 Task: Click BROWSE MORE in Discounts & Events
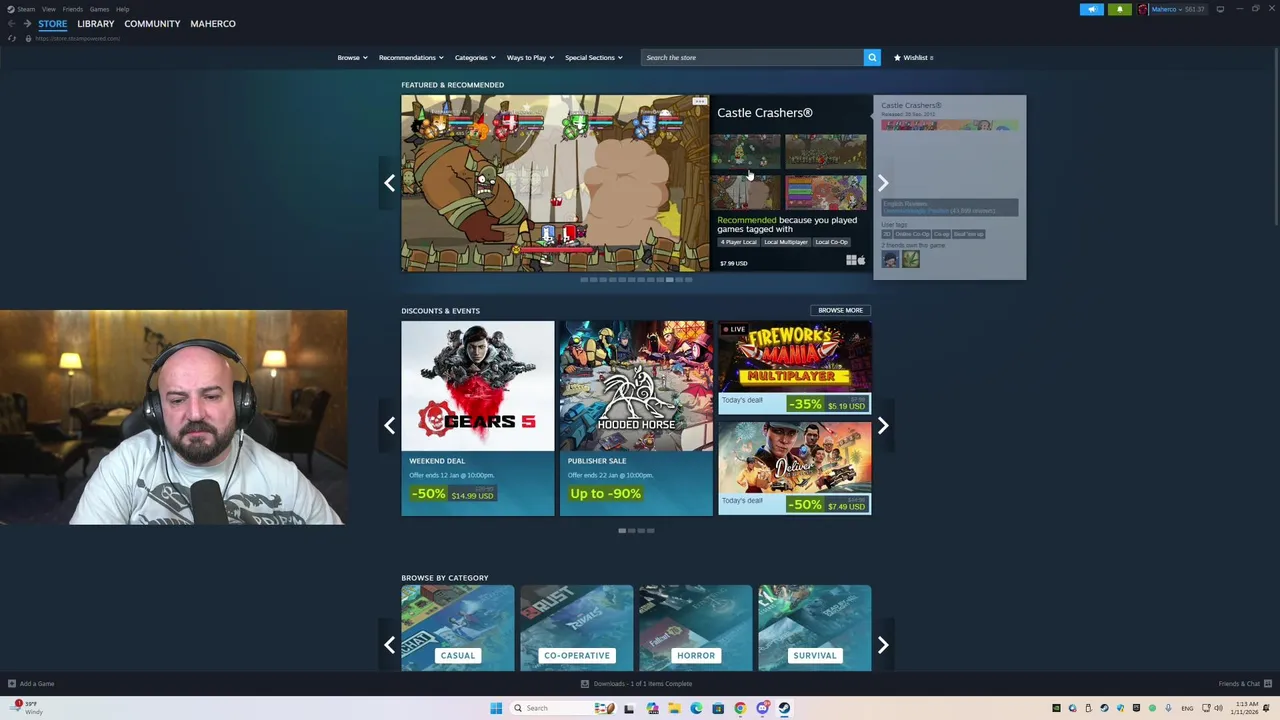[840, 310]
